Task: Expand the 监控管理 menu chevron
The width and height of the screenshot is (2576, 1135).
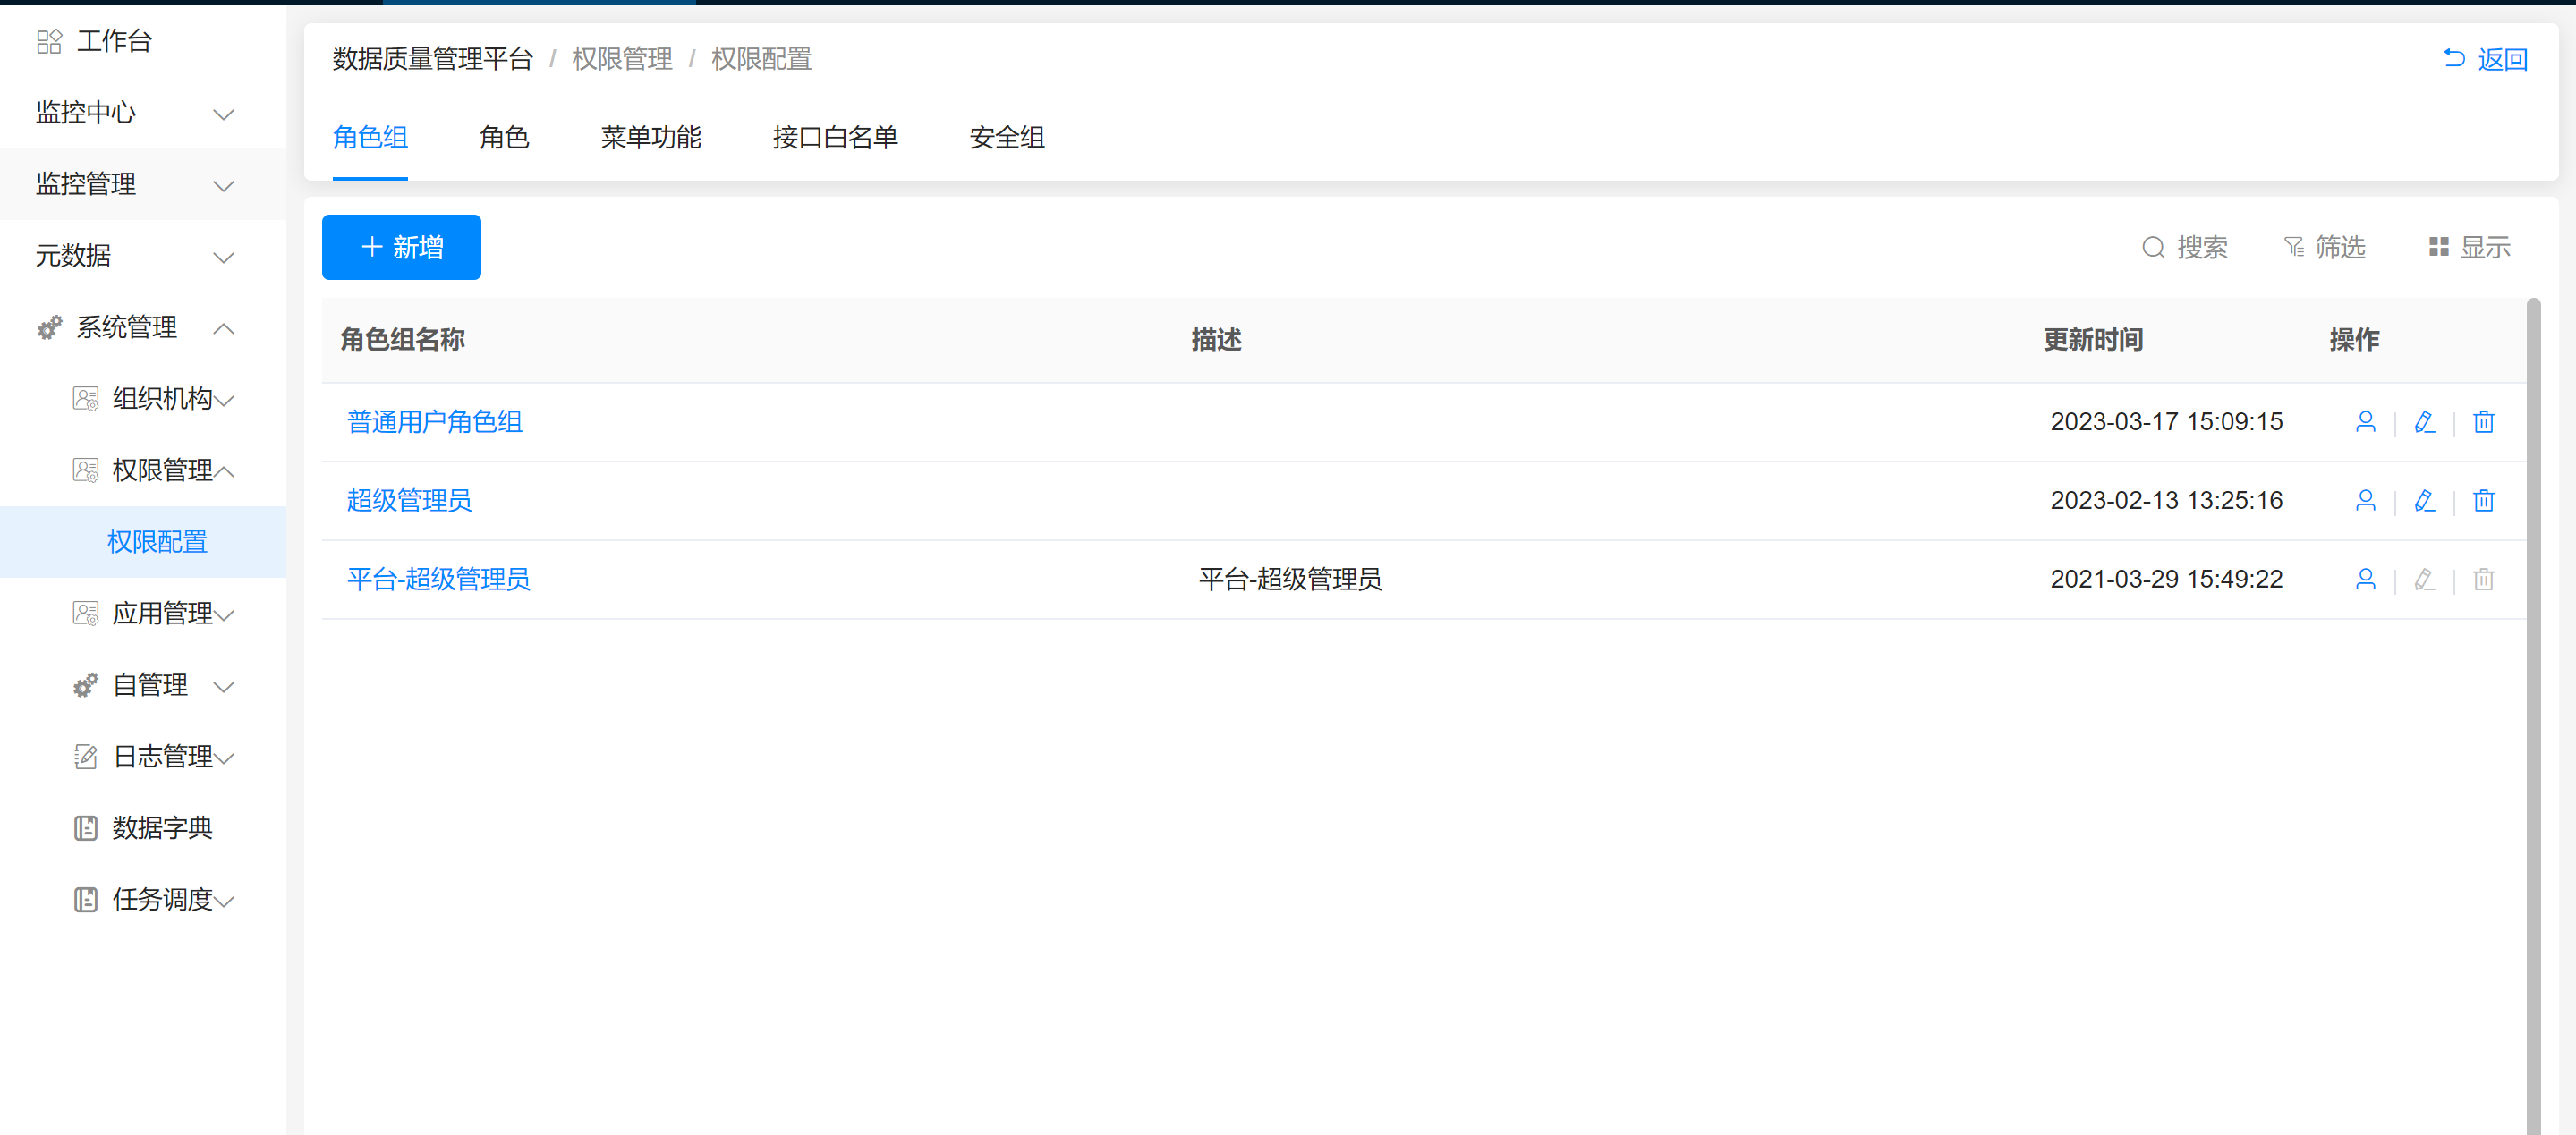Action: (x=224, y=185)
